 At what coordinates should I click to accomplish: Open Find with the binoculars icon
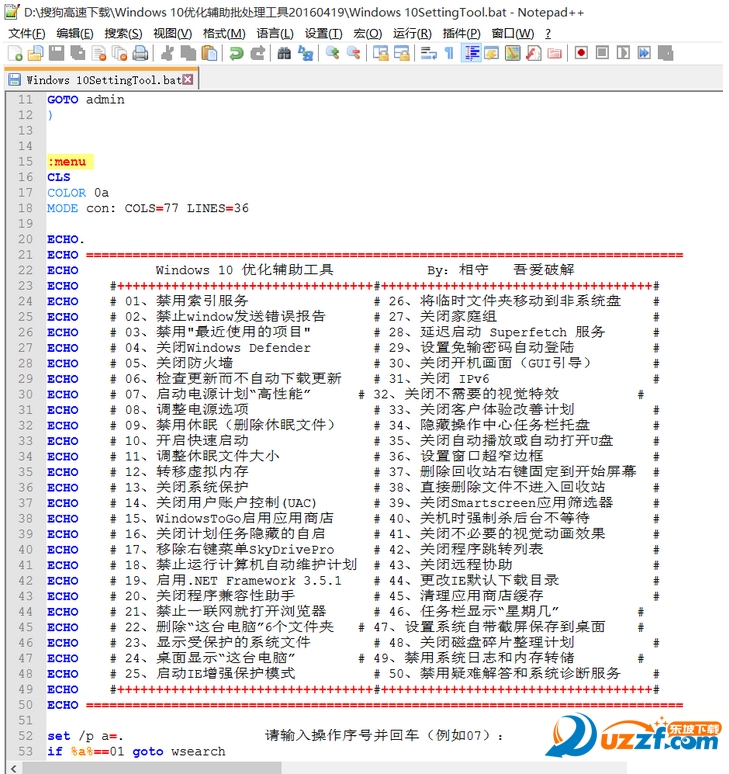tap(284, 53)
